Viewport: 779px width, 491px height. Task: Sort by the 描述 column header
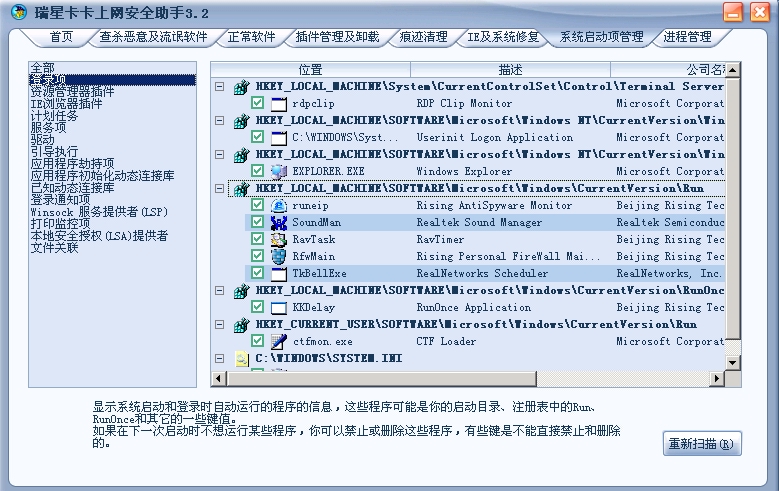pos(510,70)
